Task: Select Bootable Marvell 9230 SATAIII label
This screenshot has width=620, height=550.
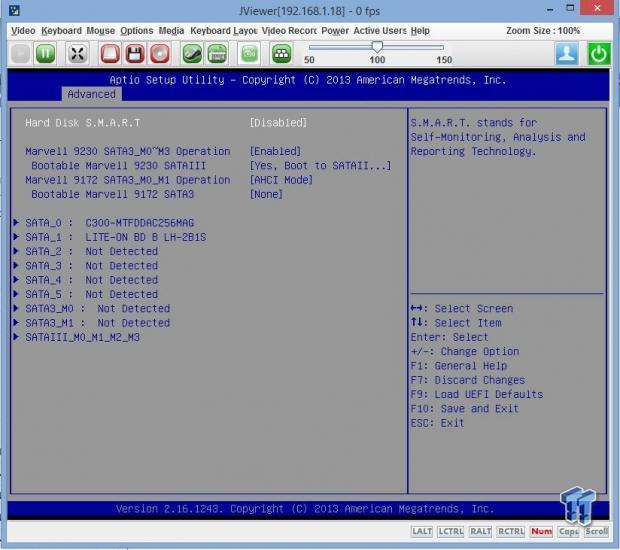Action: 119,166
